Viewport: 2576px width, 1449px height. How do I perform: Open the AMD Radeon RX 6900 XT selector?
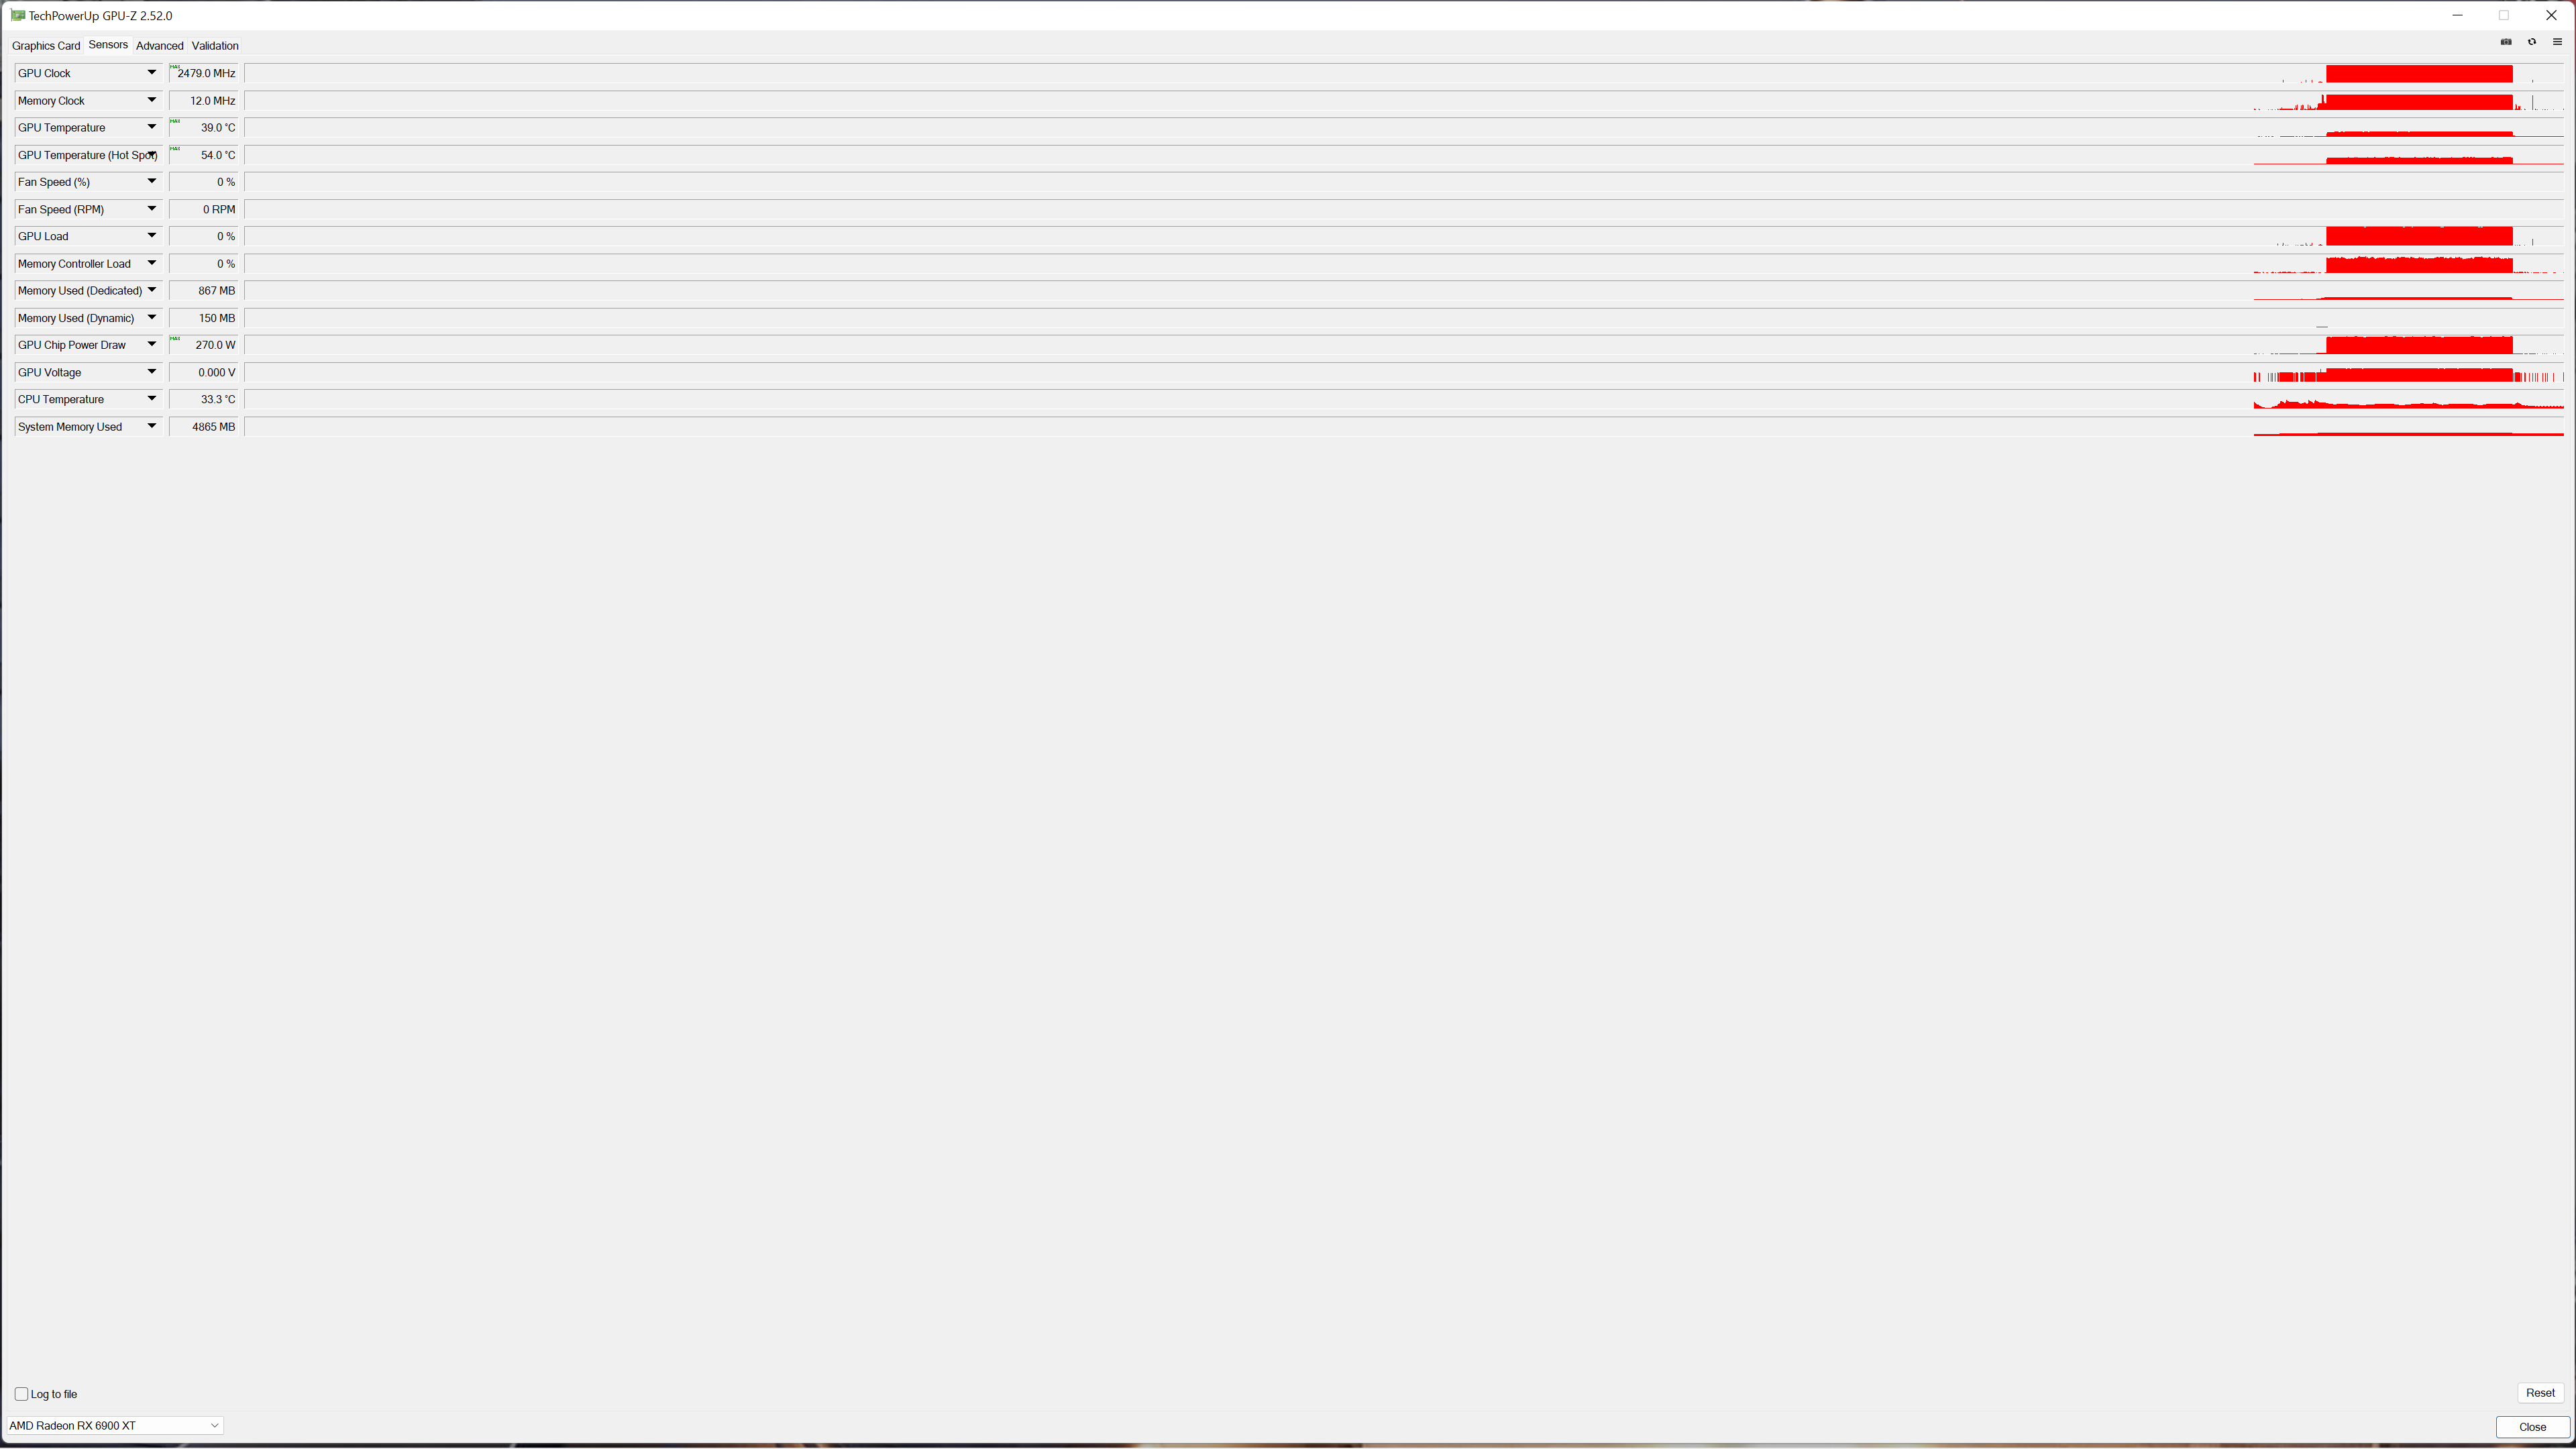[x=114, y=1426]
